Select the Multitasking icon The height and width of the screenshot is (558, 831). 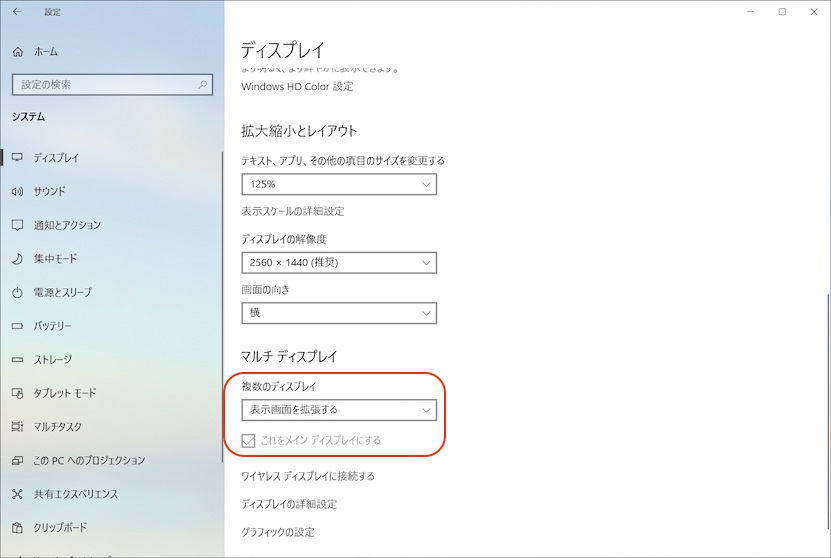pos(17,427)
